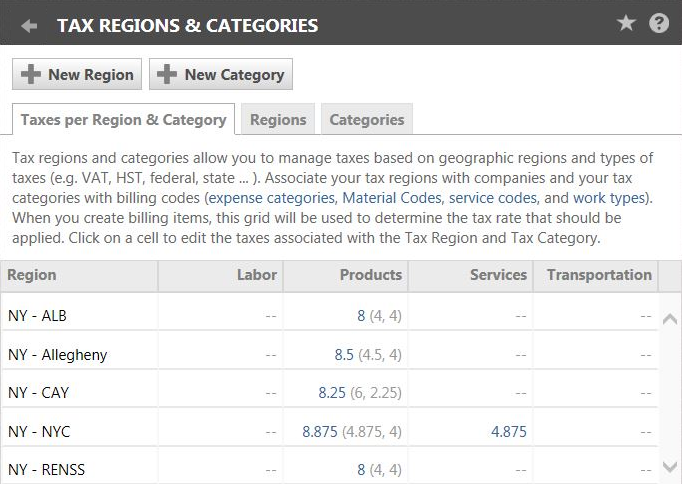Click the Region column header
The width and height of the screenshot is (682, 484).
pos(33,275)
